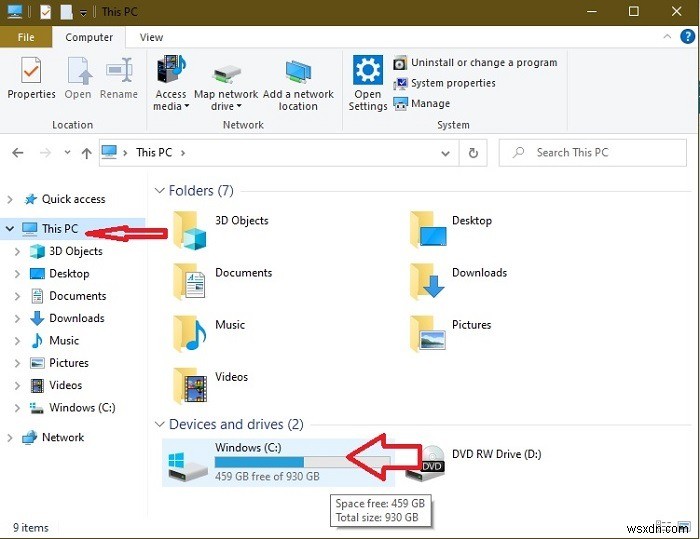Open System properties
Screen dimensions: 700x539
pos(444,83)
